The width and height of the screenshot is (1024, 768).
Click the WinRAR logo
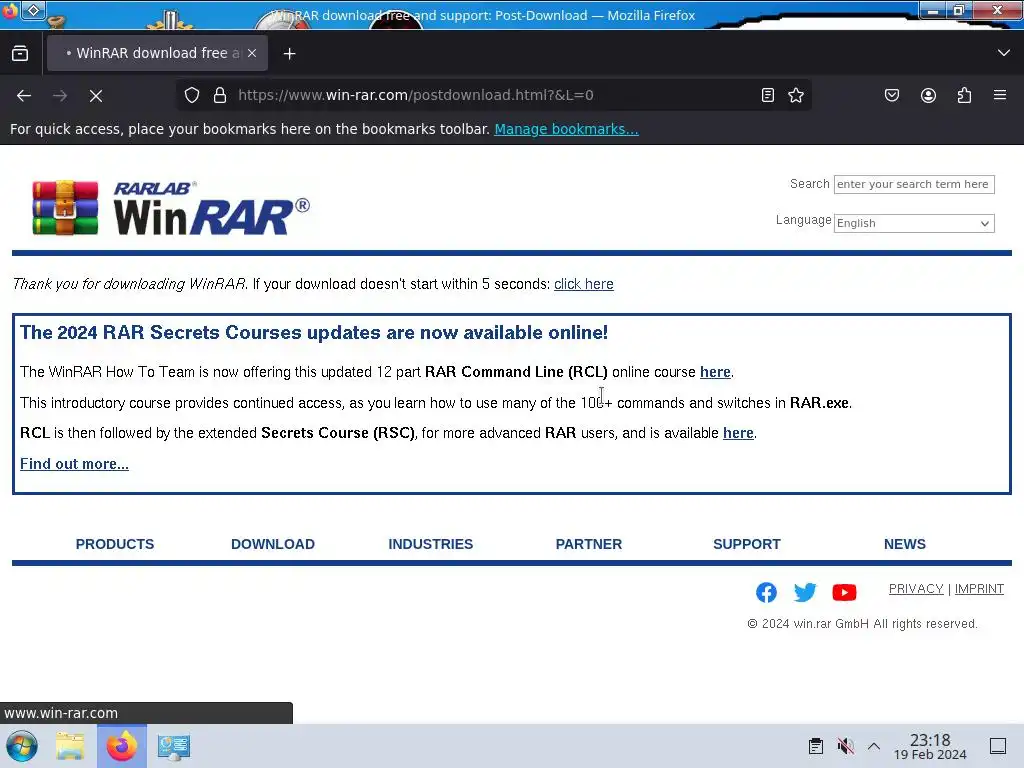point(171,208)
